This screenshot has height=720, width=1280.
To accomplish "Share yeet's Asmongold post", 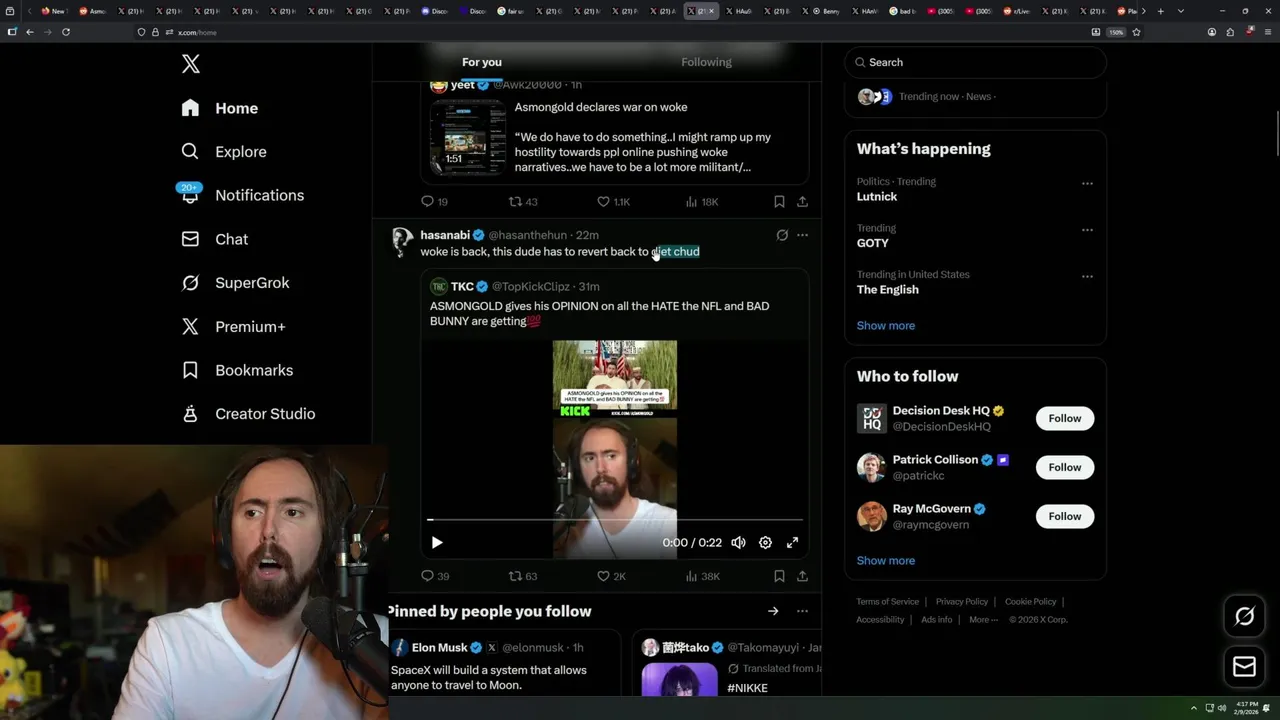I will 802,201.
